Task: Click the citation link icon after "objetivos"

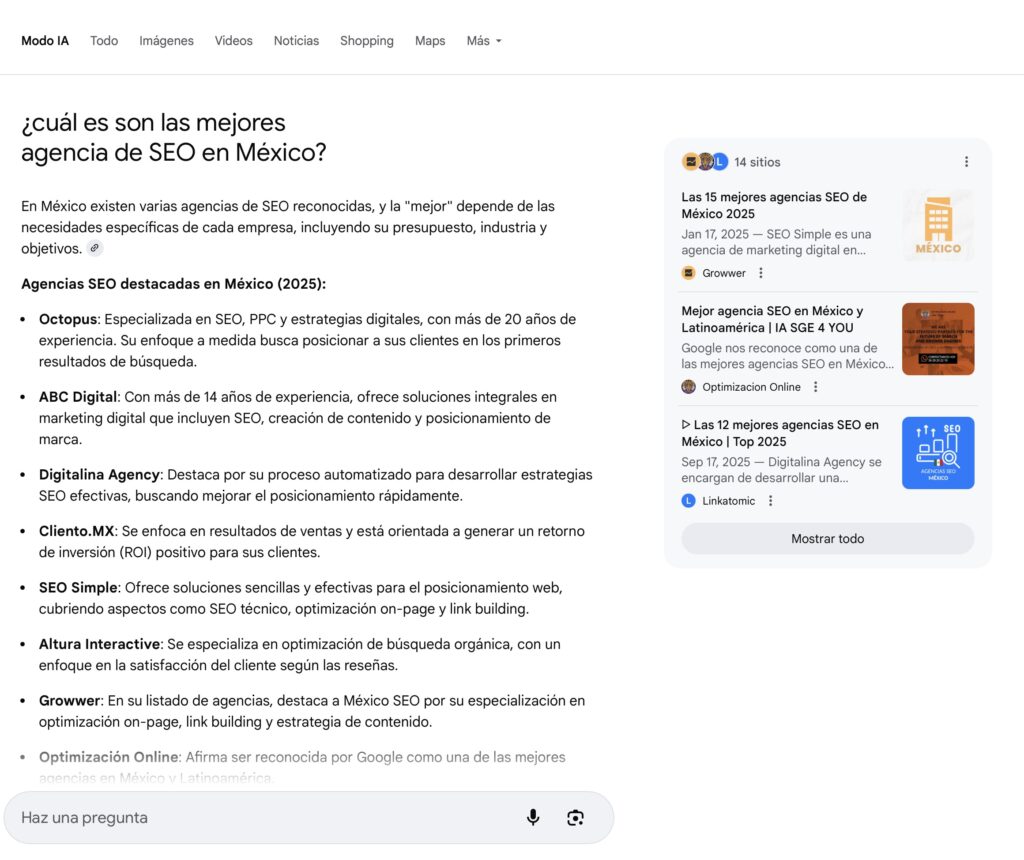Action: coord(94,247)
